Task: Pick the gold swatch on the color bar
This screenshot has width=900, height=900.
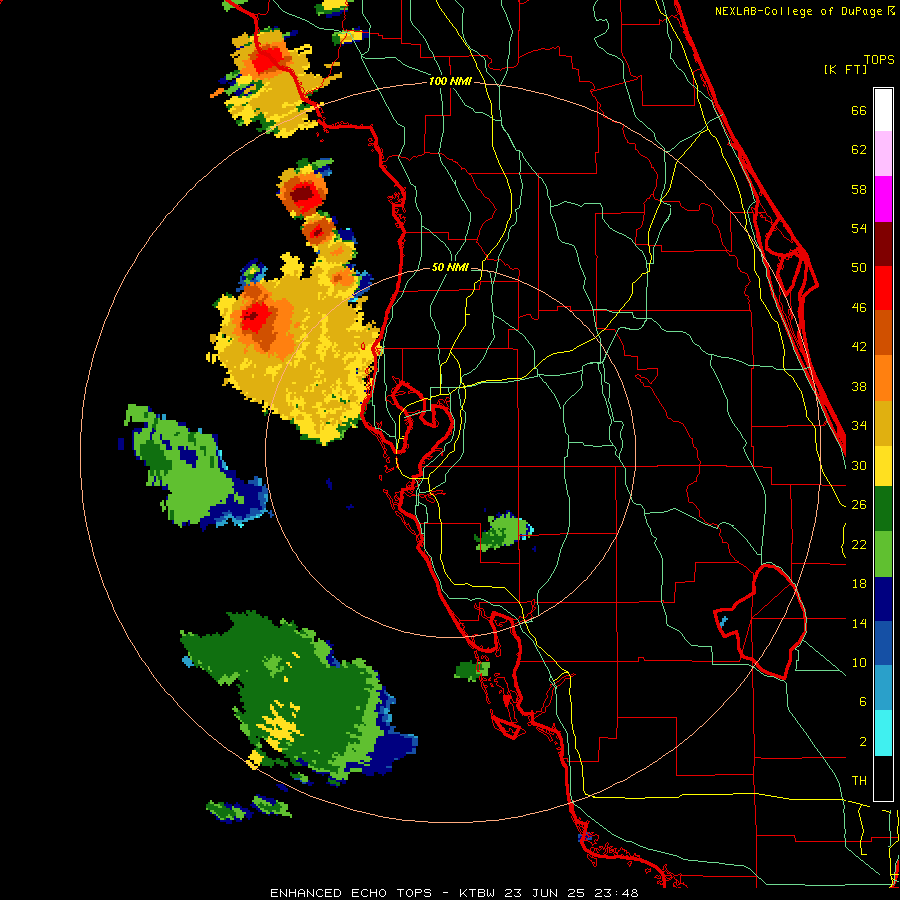Action: click(x=883, y=423)
